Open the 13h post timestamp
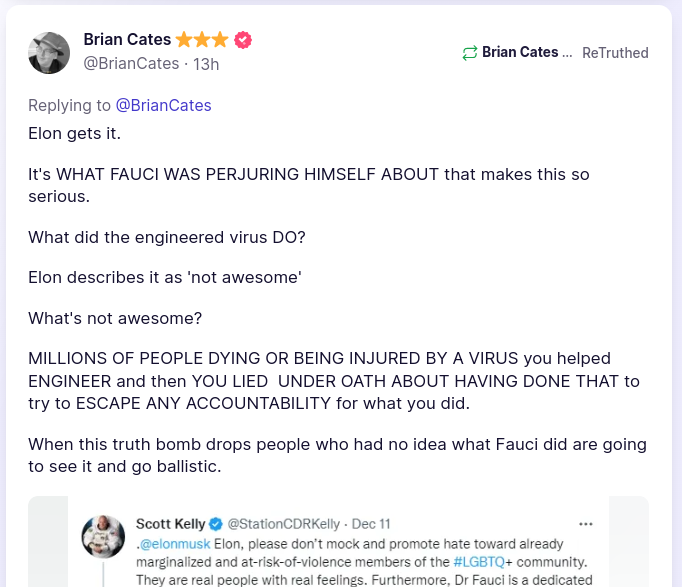The image size is (682, 587). point(206,64)
